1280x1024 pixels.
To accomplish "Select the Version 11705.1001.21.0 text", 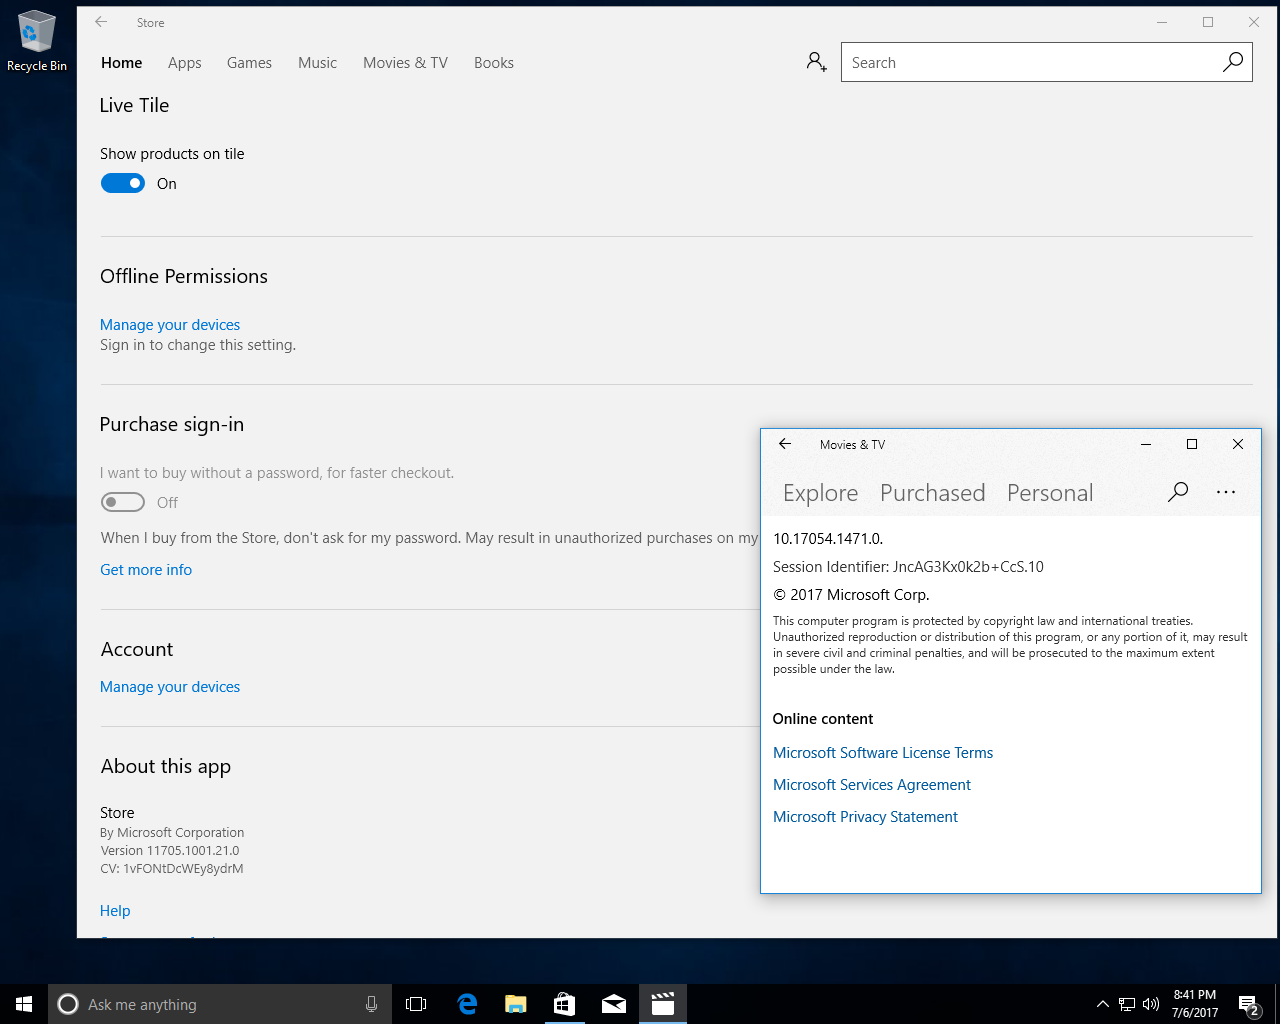I will coord(170,851).
